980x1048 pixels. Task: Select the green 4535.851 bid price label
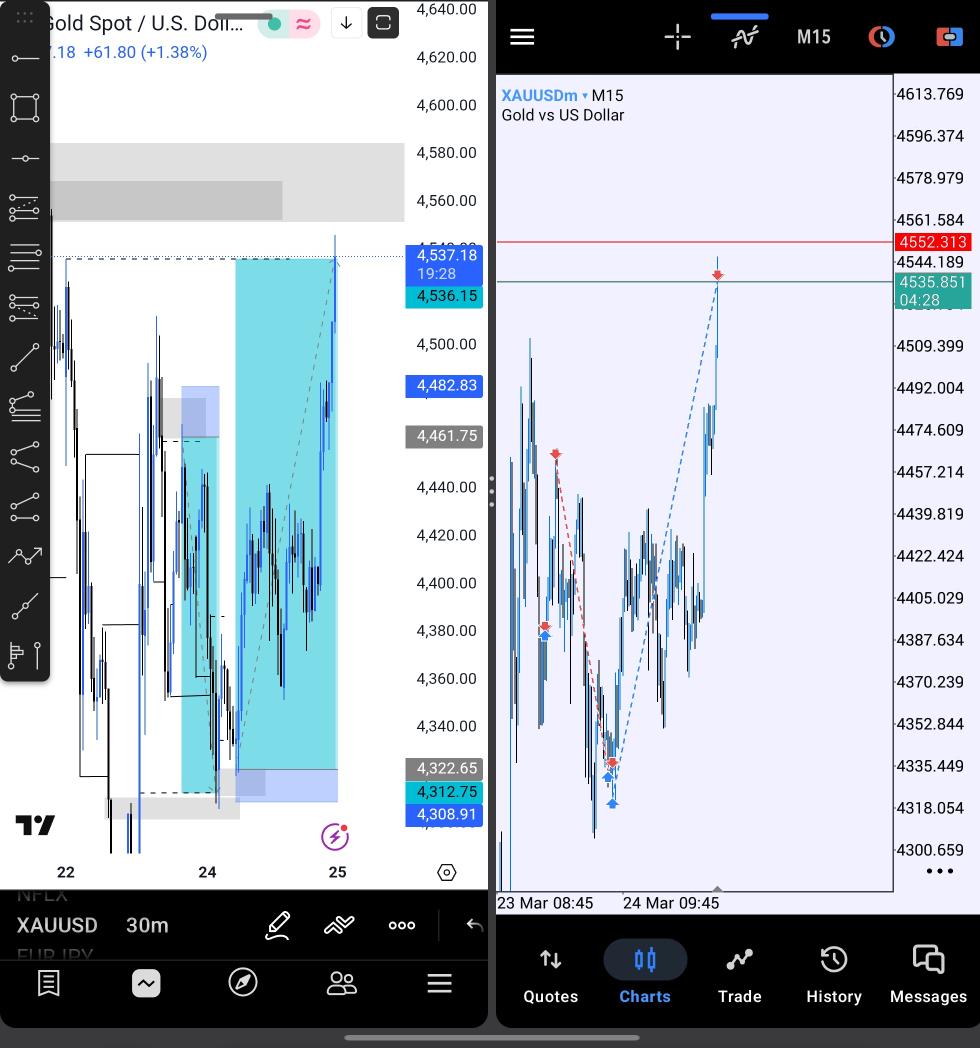click(x=933, y=291)
